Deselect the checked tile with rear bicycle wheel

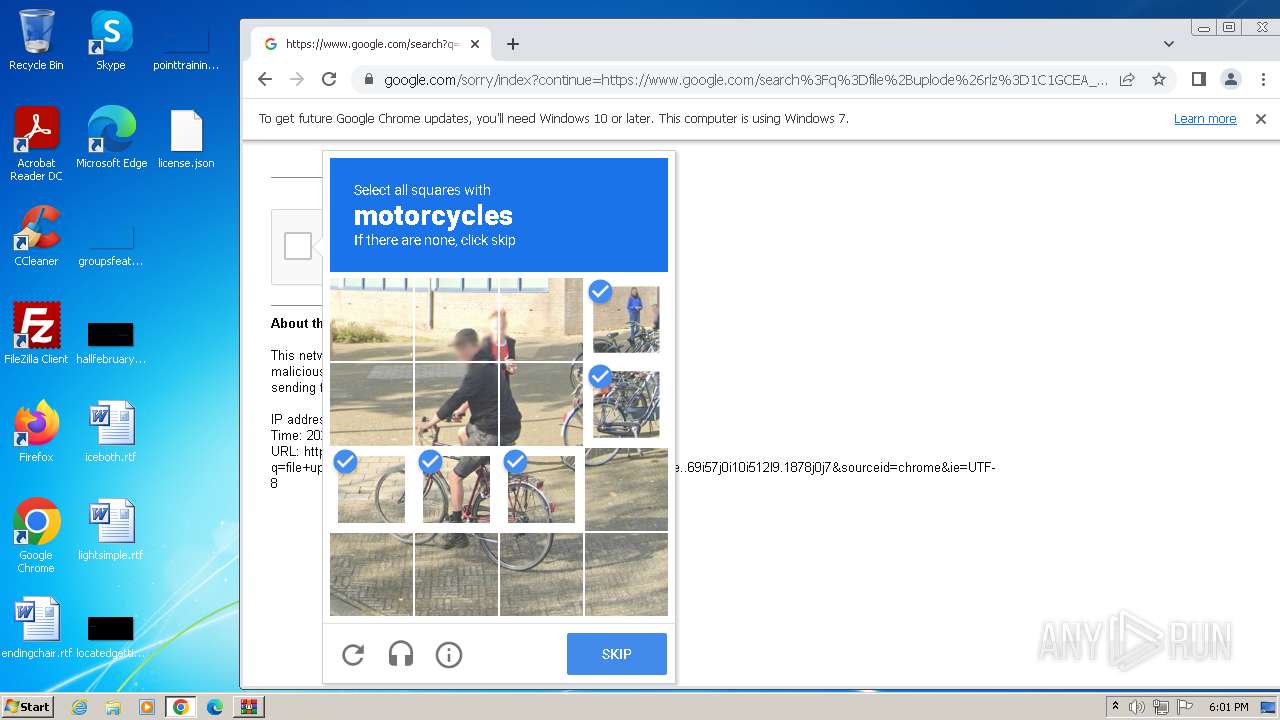[541, 490]
